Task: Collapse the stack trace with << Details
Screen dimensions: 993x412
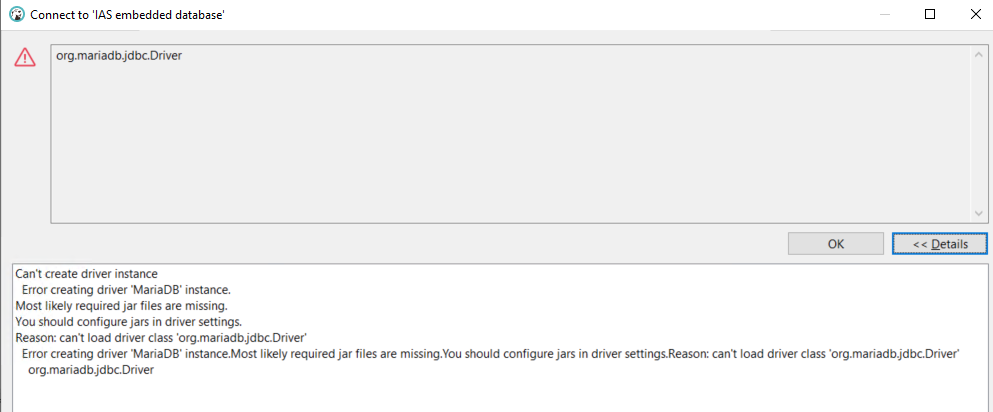Action: point(940,244)
